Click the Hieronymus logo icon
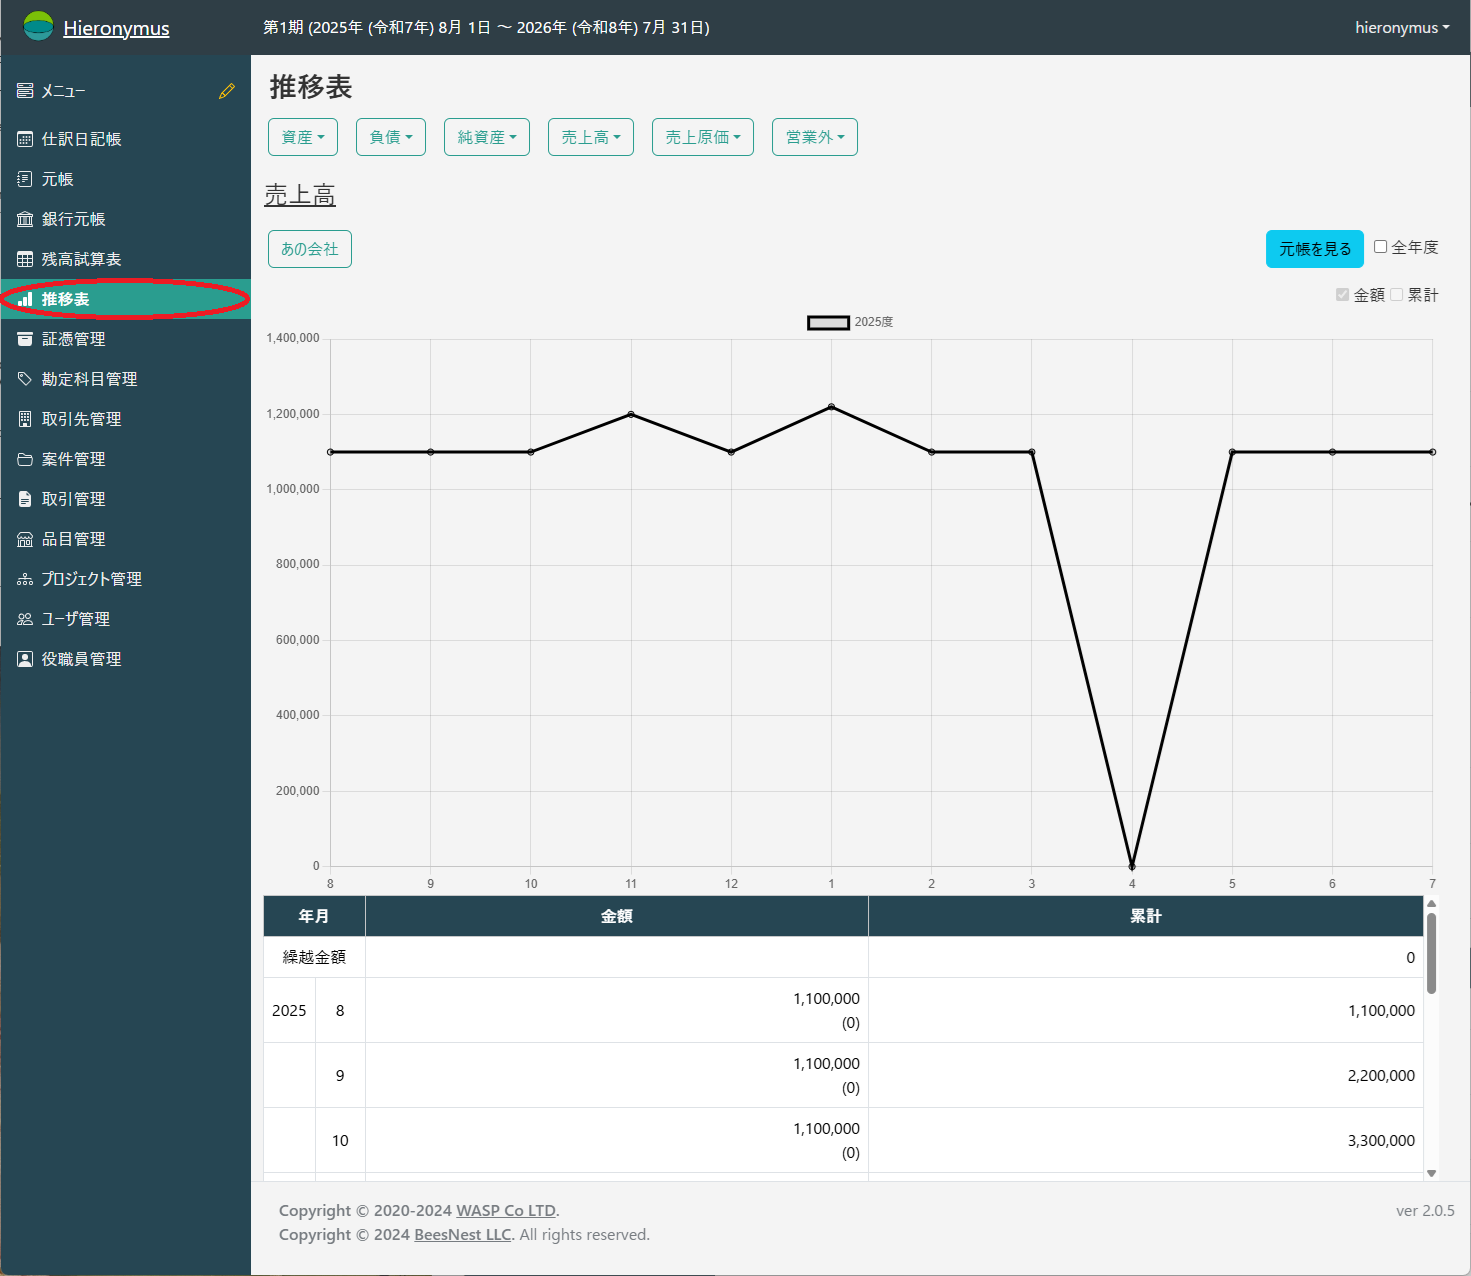Viewport: 1471px width, 1276px height. 38,27
